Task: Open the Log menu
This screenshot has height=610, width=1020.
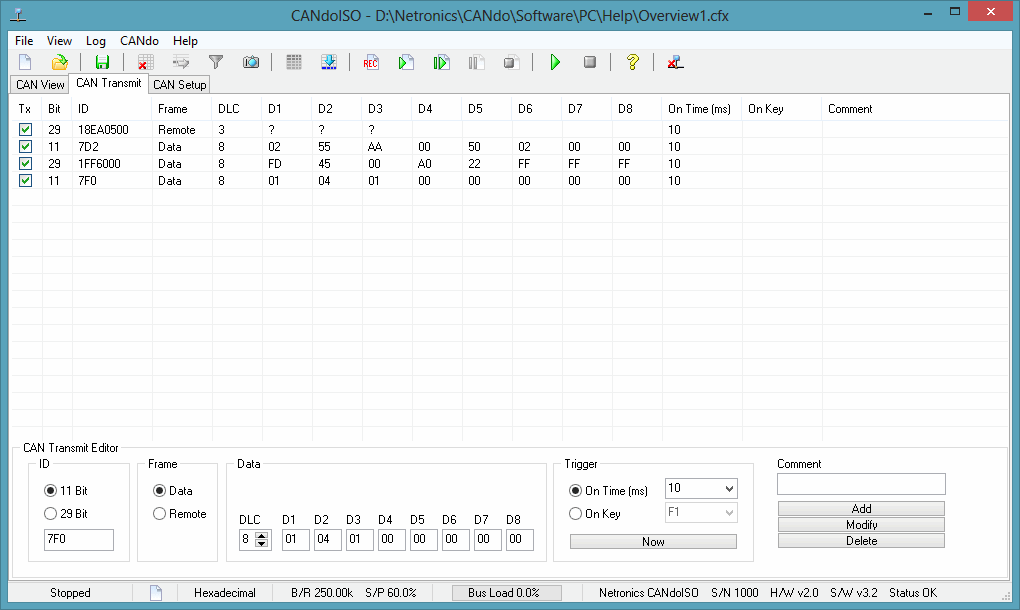Action: 96,40
